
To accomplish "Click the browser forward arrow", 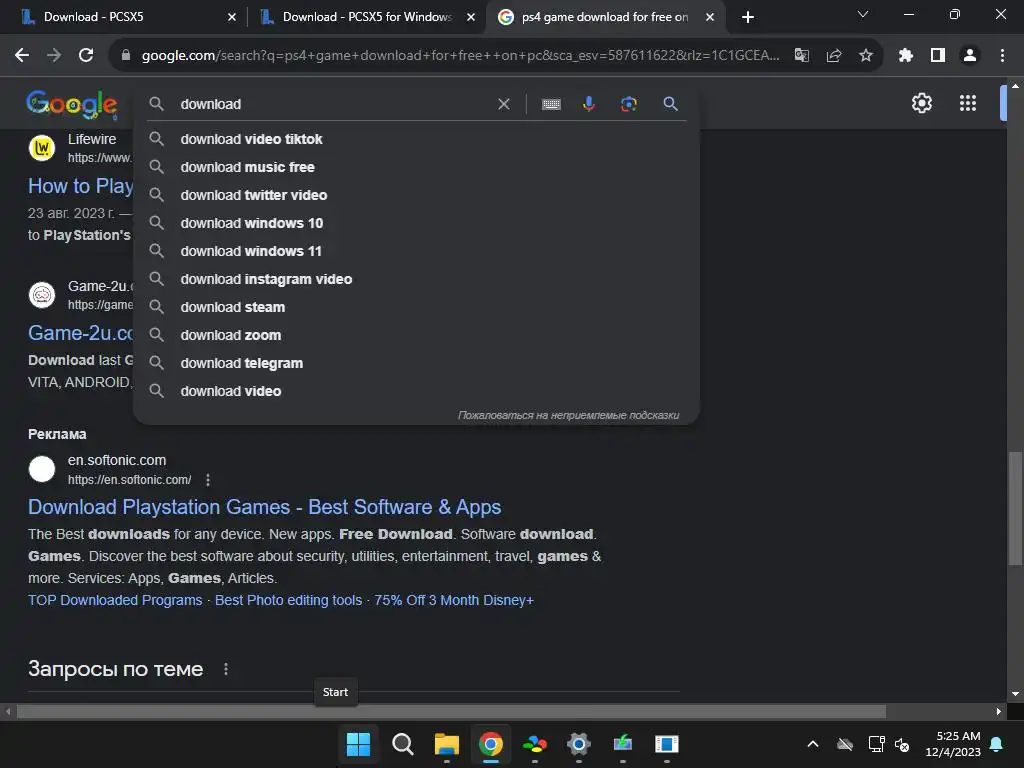I will tap(54, 56).
